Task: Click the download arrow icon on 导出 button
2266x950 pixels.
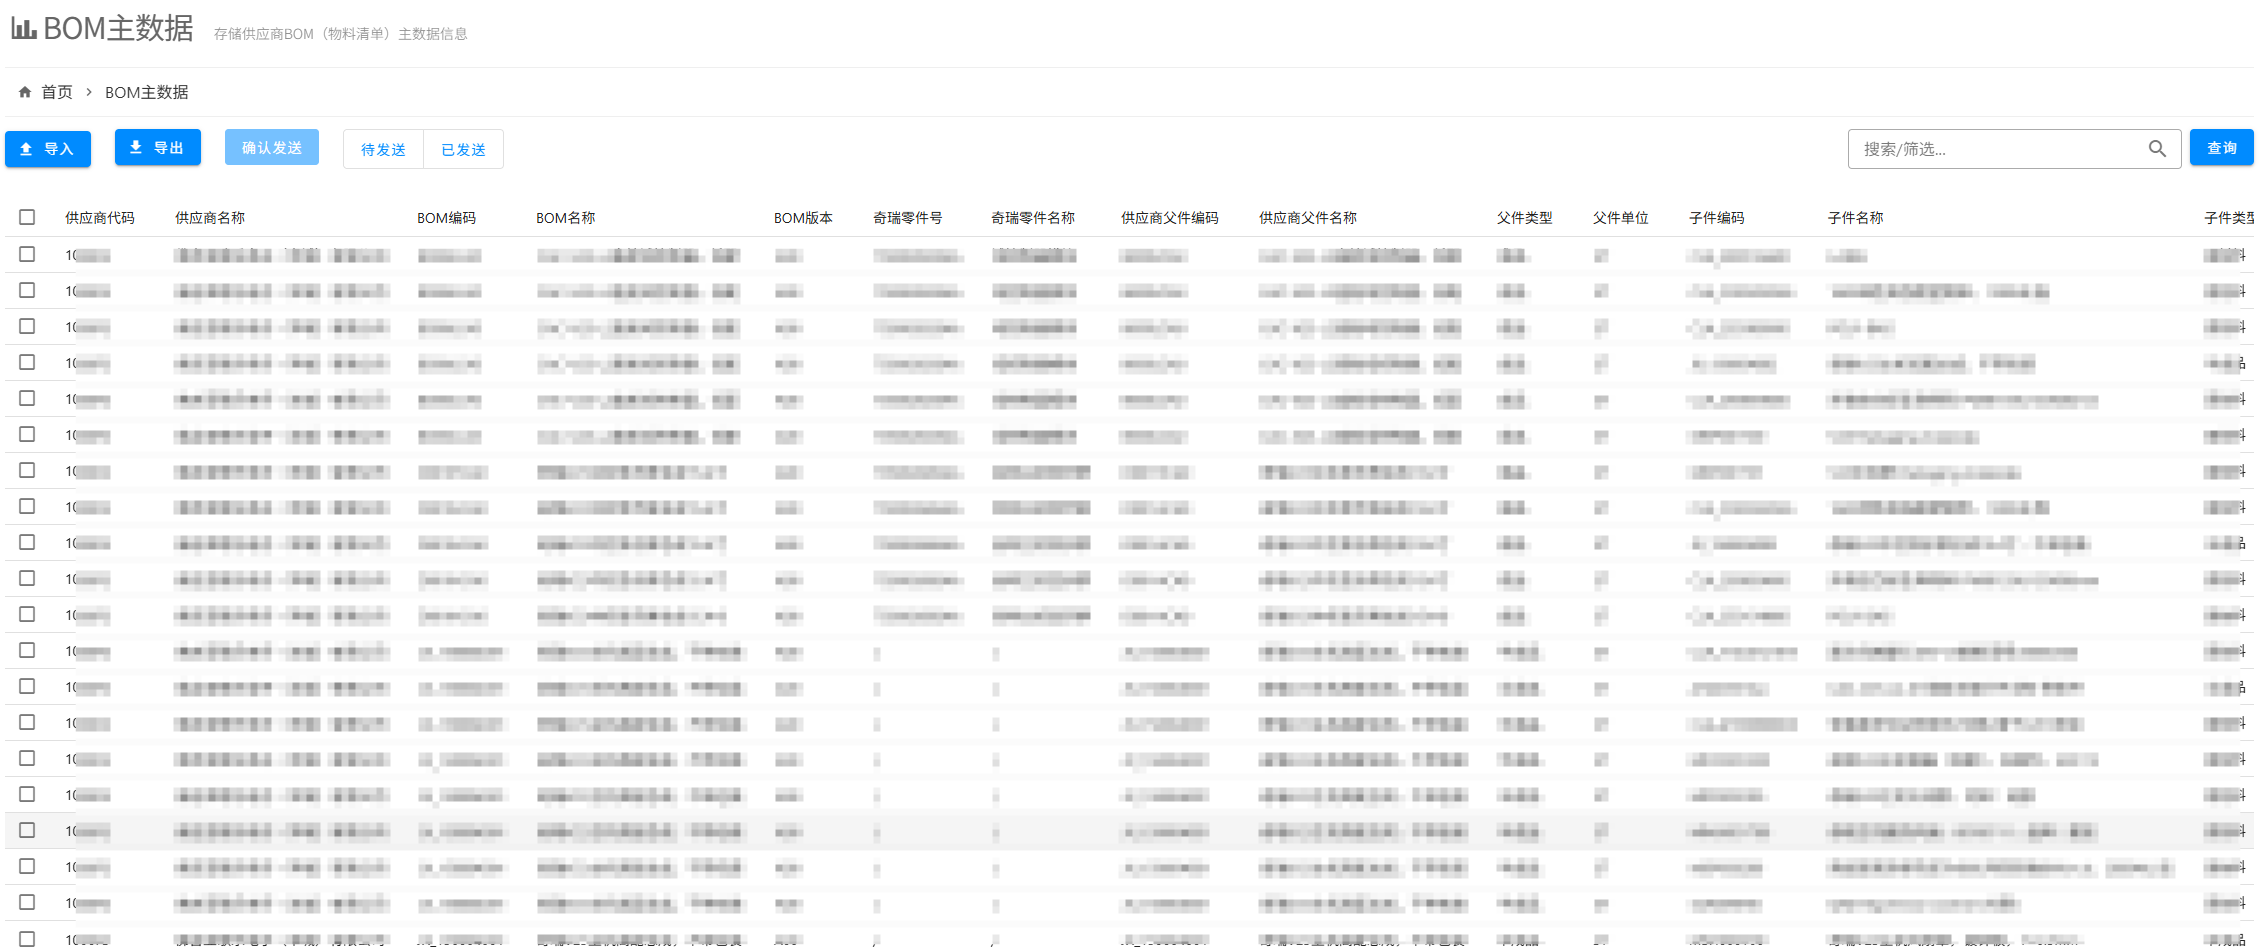Action: (x=136, y=147)
